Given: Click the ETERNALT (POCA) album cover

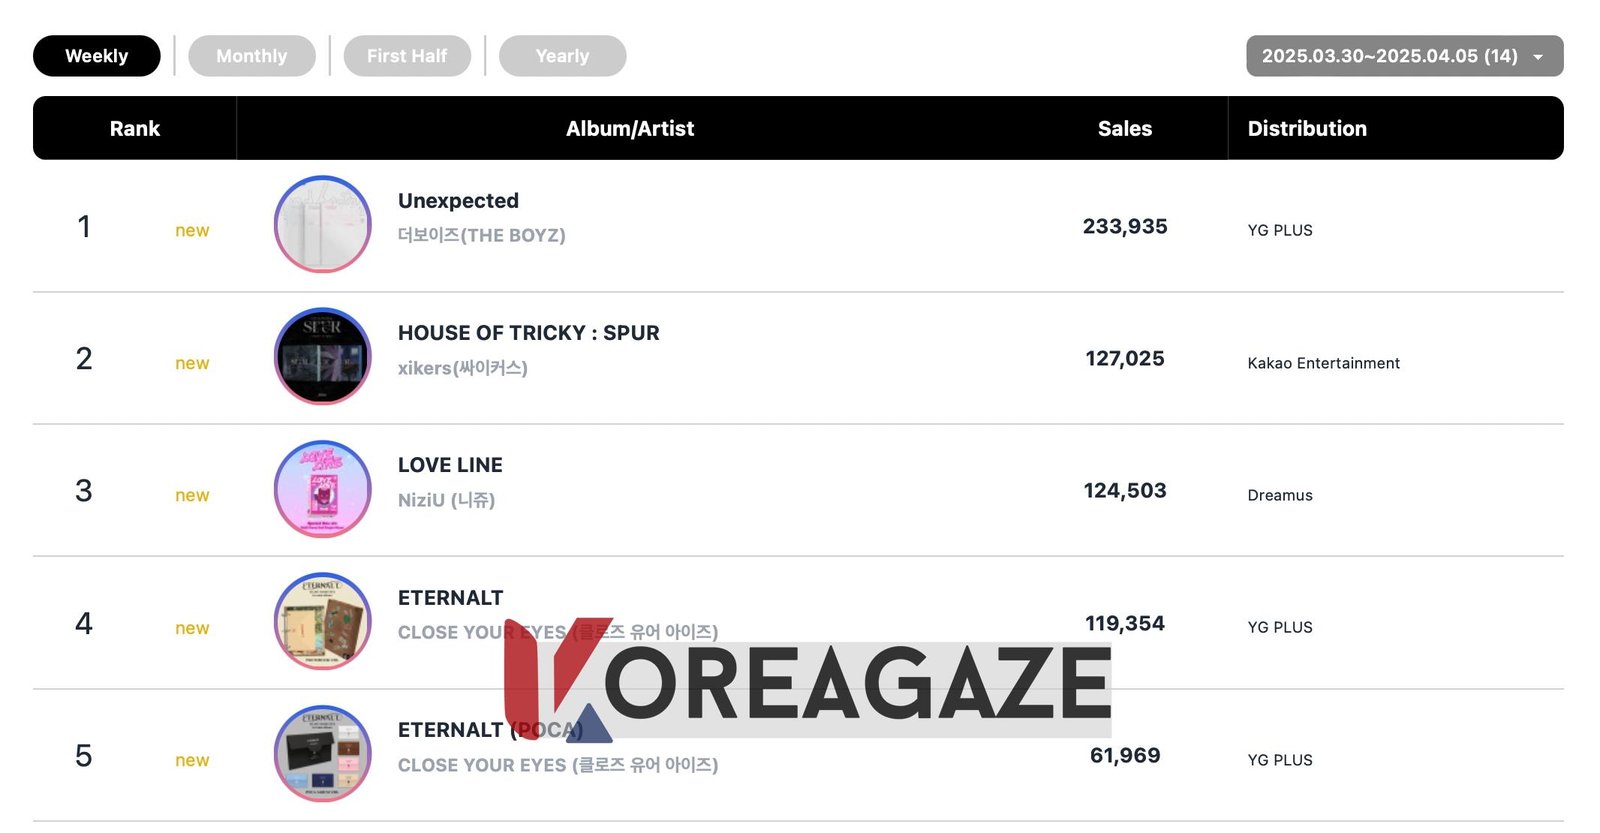Looking at the screenshot, I should pyautogui.click(x=322, y=754).
